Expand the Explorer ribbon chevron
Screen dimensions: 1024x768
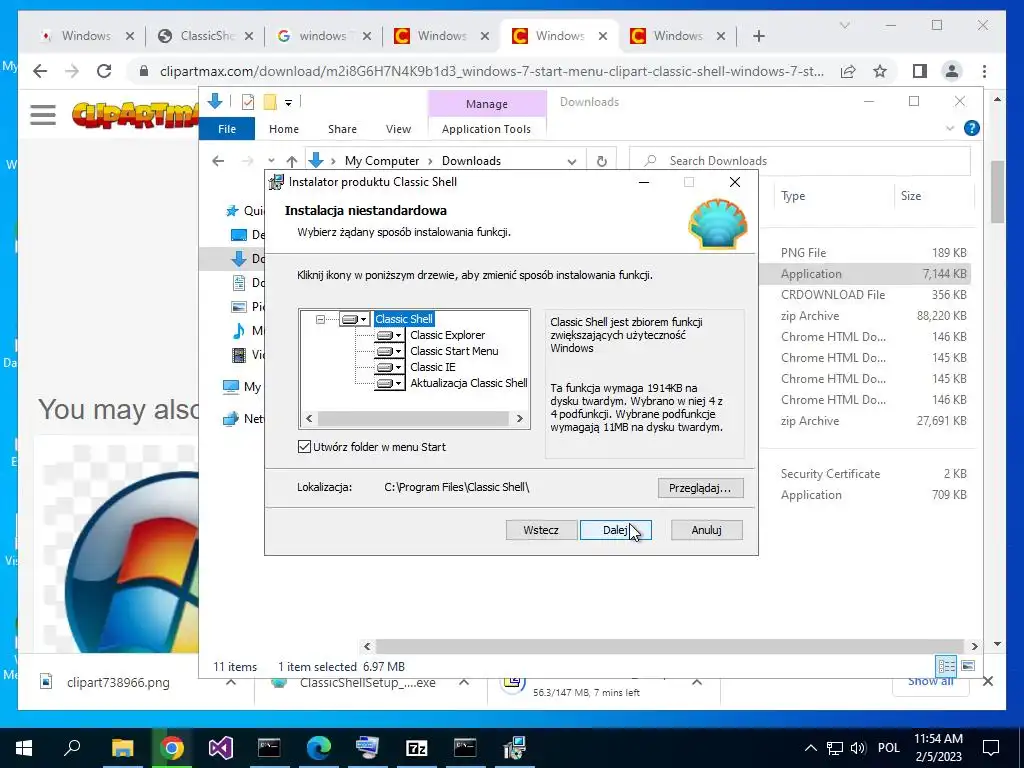pos(950,129)
